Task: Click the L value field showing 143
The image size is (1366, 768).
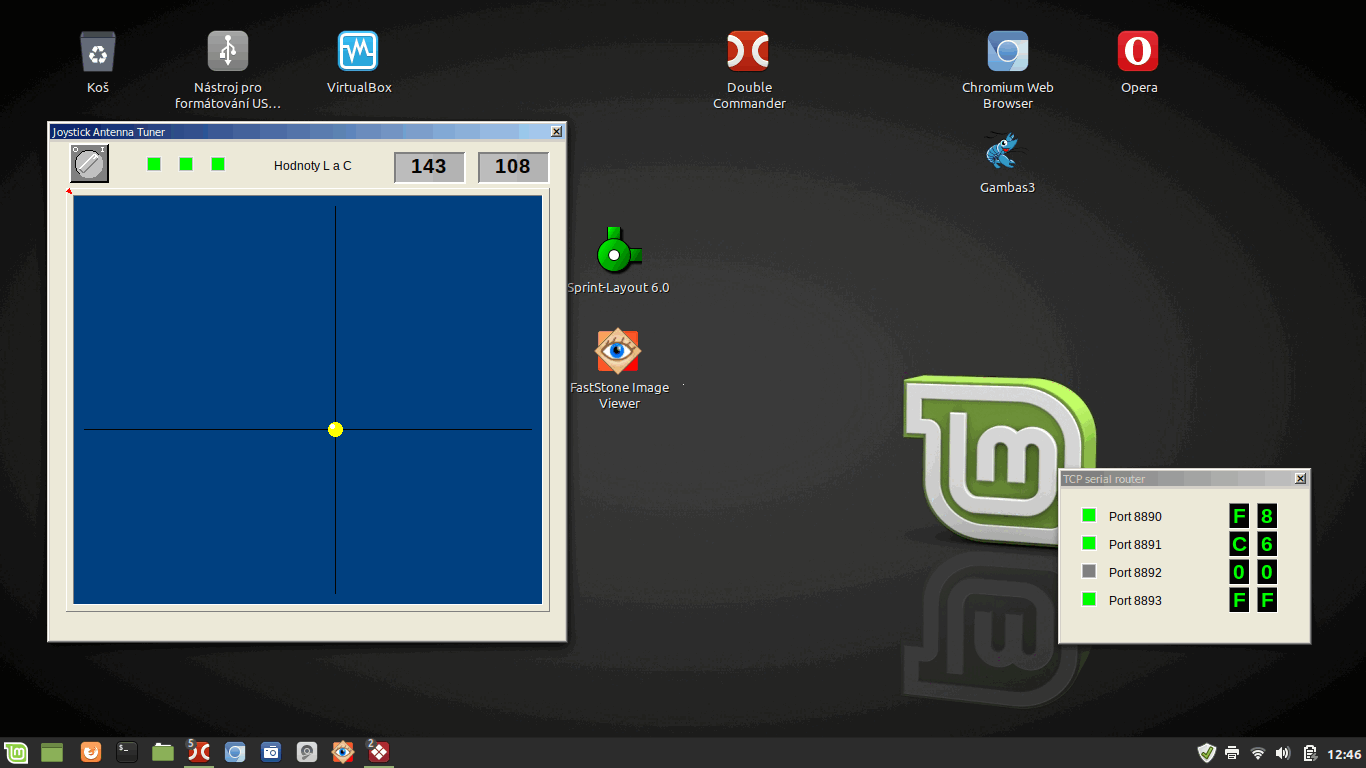Action: click(x=429, y=167)
